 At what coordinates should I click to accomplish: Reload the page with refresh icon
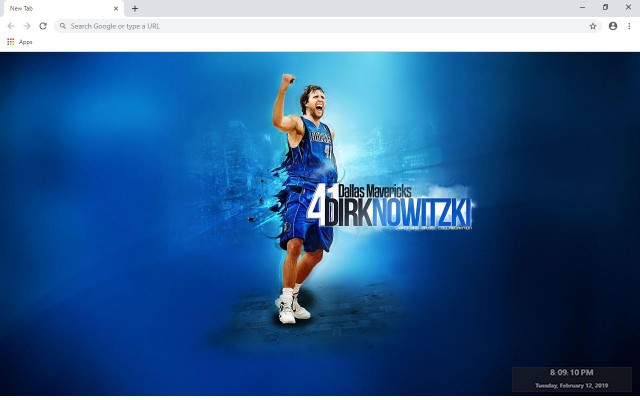pos(43,26)
